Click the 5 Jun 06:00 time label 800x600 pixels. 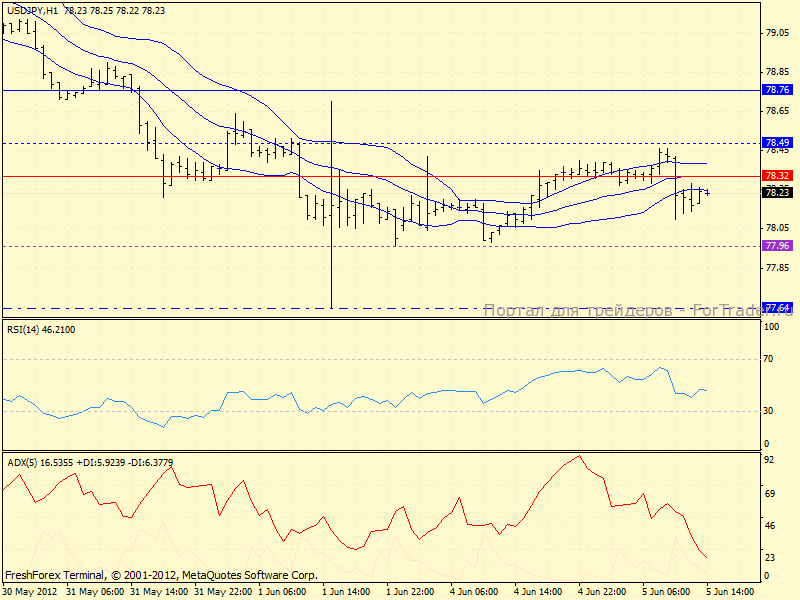666,591
